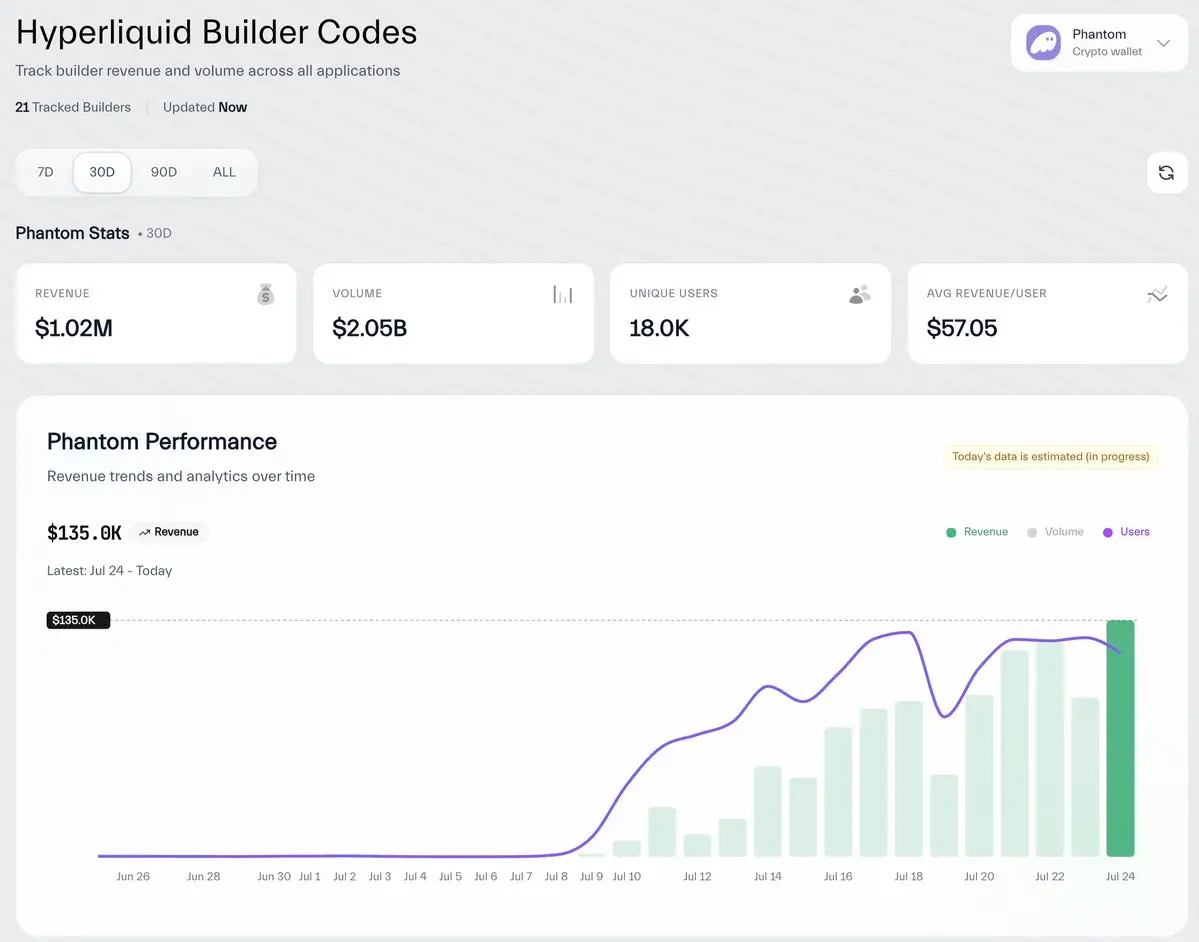Viewport: 1199px width, 942px height.
Task: Expand the chevron next to Crypto wallet
Action: click(1163, 43)
